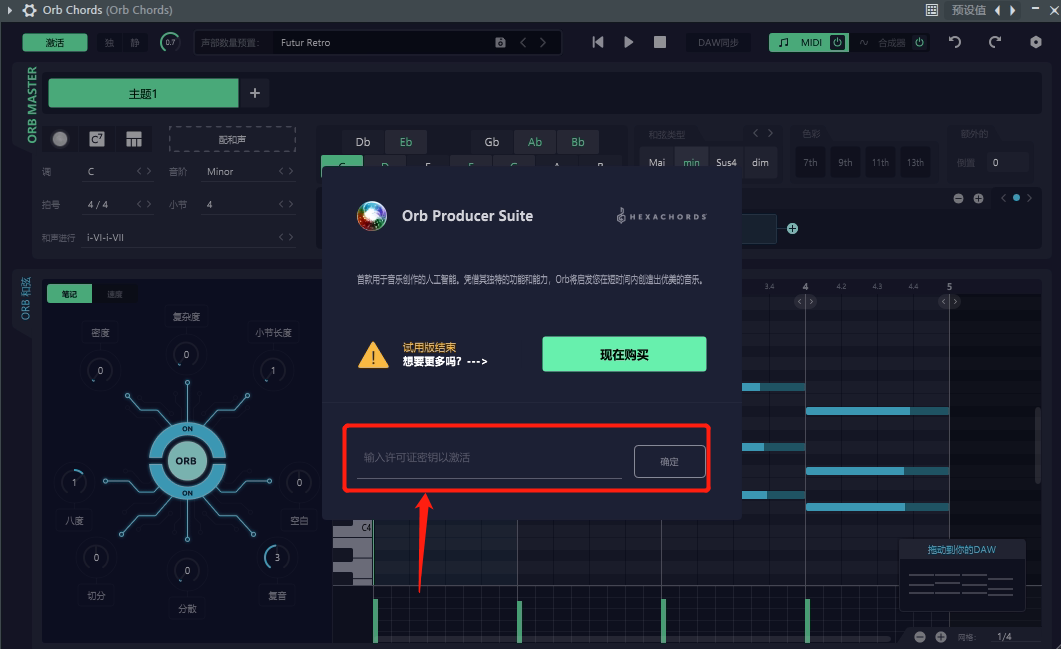Click the Play button in the transport bar

[x=629, y=42]
